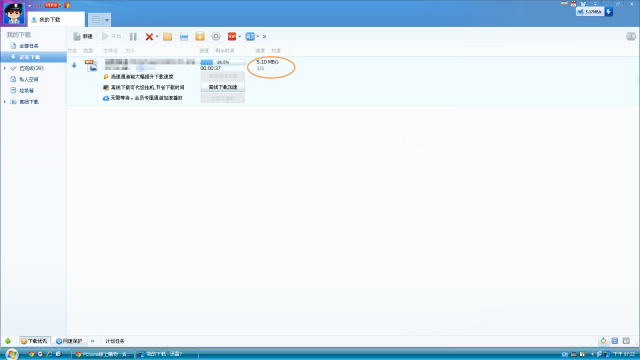Open the download folder from toolbar

coord(167,36)
